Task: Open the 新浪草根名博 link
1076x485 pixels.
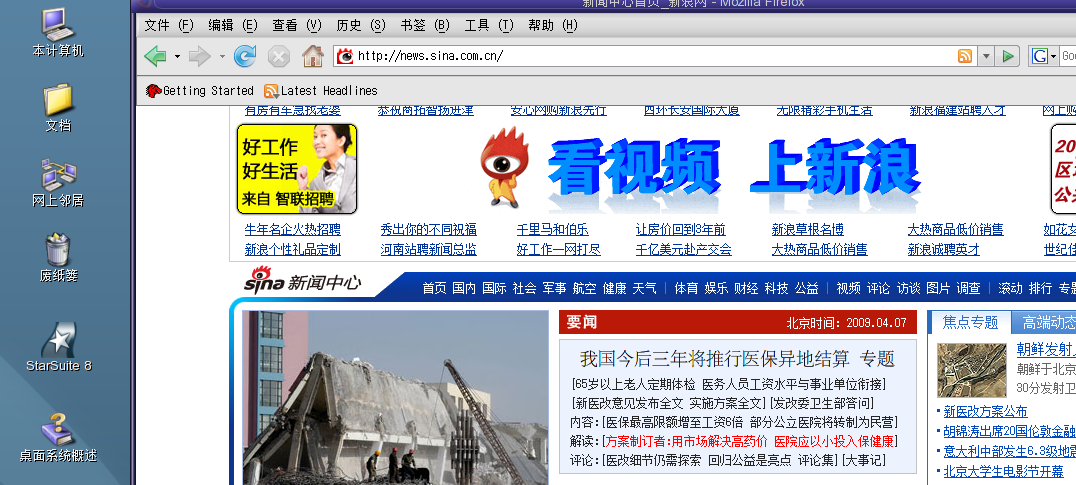Action: 808,229
